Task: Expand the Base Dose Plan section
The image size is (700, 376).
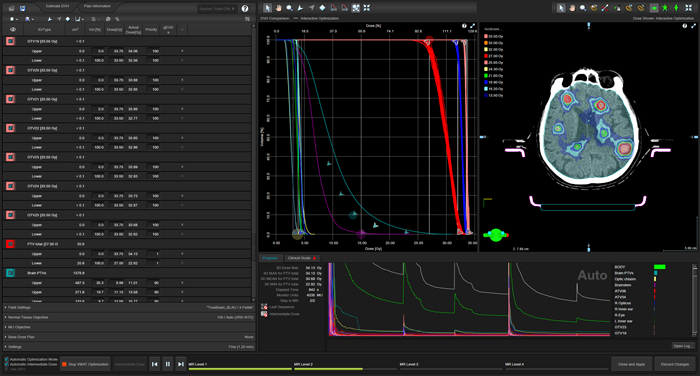Action: [129, 337]
